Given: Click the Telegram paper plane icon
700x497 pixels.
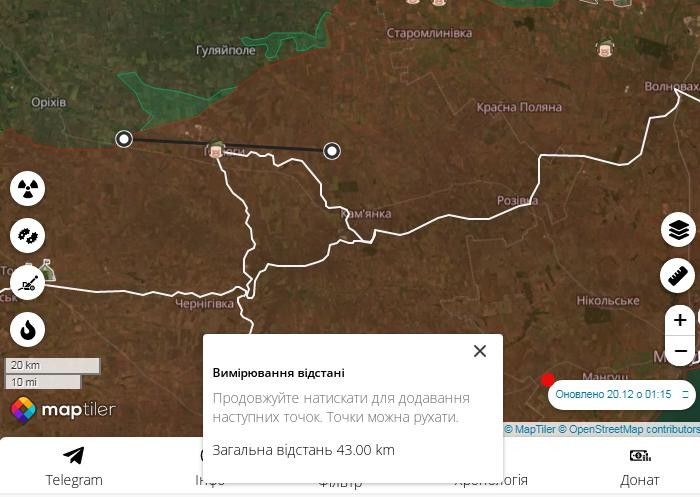Looking at the screenshot, I should click(x=74, y=456).
